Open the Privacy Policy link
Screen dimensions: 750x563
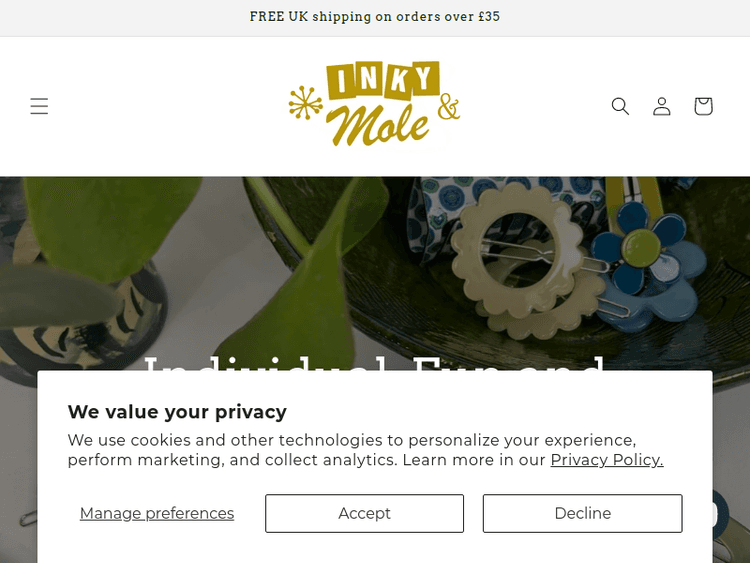pyautogui.click(x=606, y=460)
